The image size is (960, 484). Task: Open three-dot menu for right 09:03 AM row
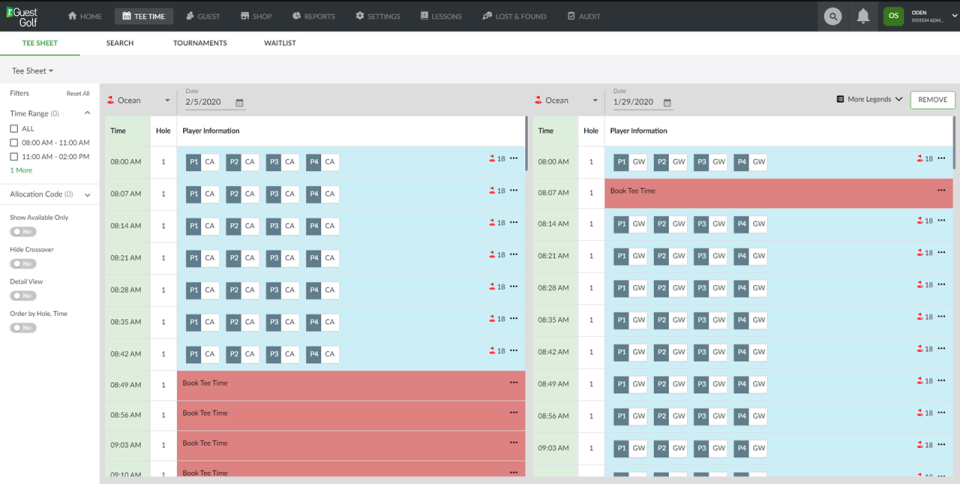tap(942, 444)
